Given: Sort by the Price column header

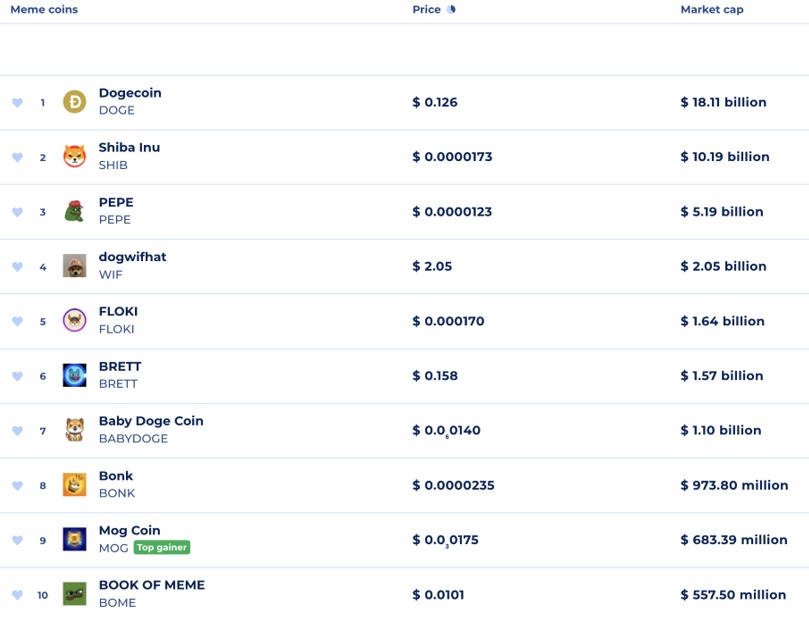Looking at the screenshot, I should click(426, 10).
